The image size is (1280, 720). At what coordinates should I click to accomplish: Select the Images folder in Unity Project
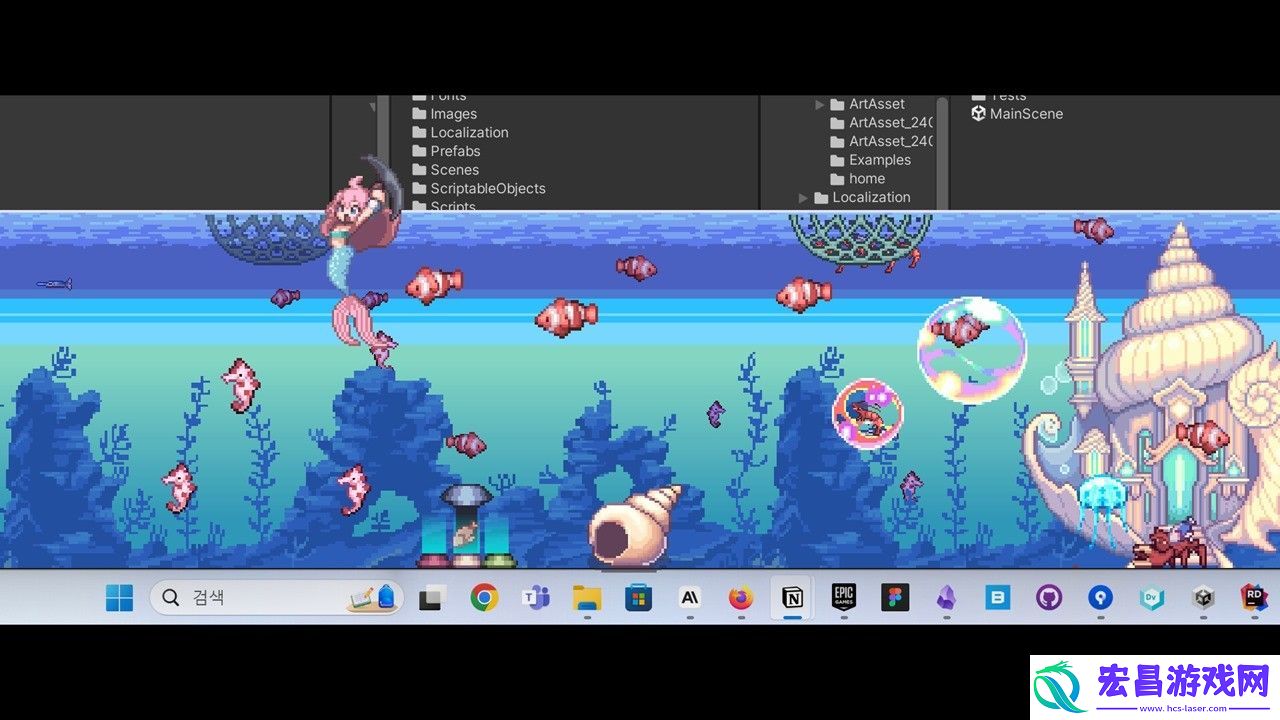(x=445, y=114)
